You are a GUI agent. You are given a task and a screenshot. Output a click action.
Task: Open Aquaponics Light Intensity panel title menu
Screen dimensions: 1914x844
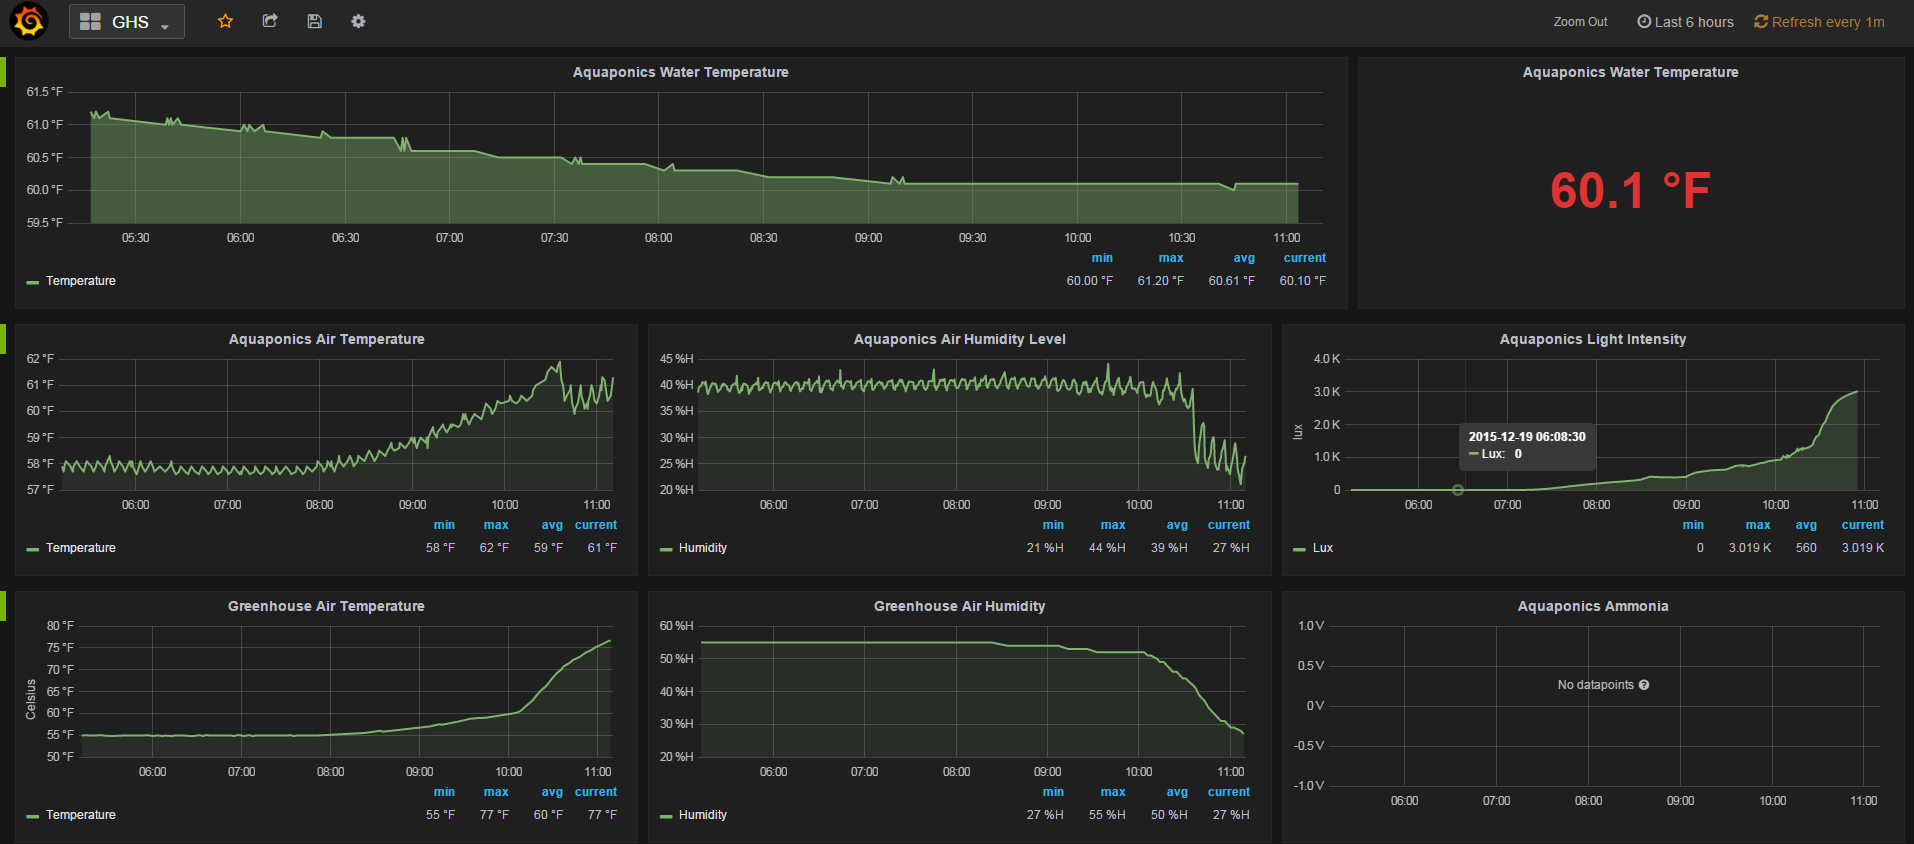(1592, 339)
